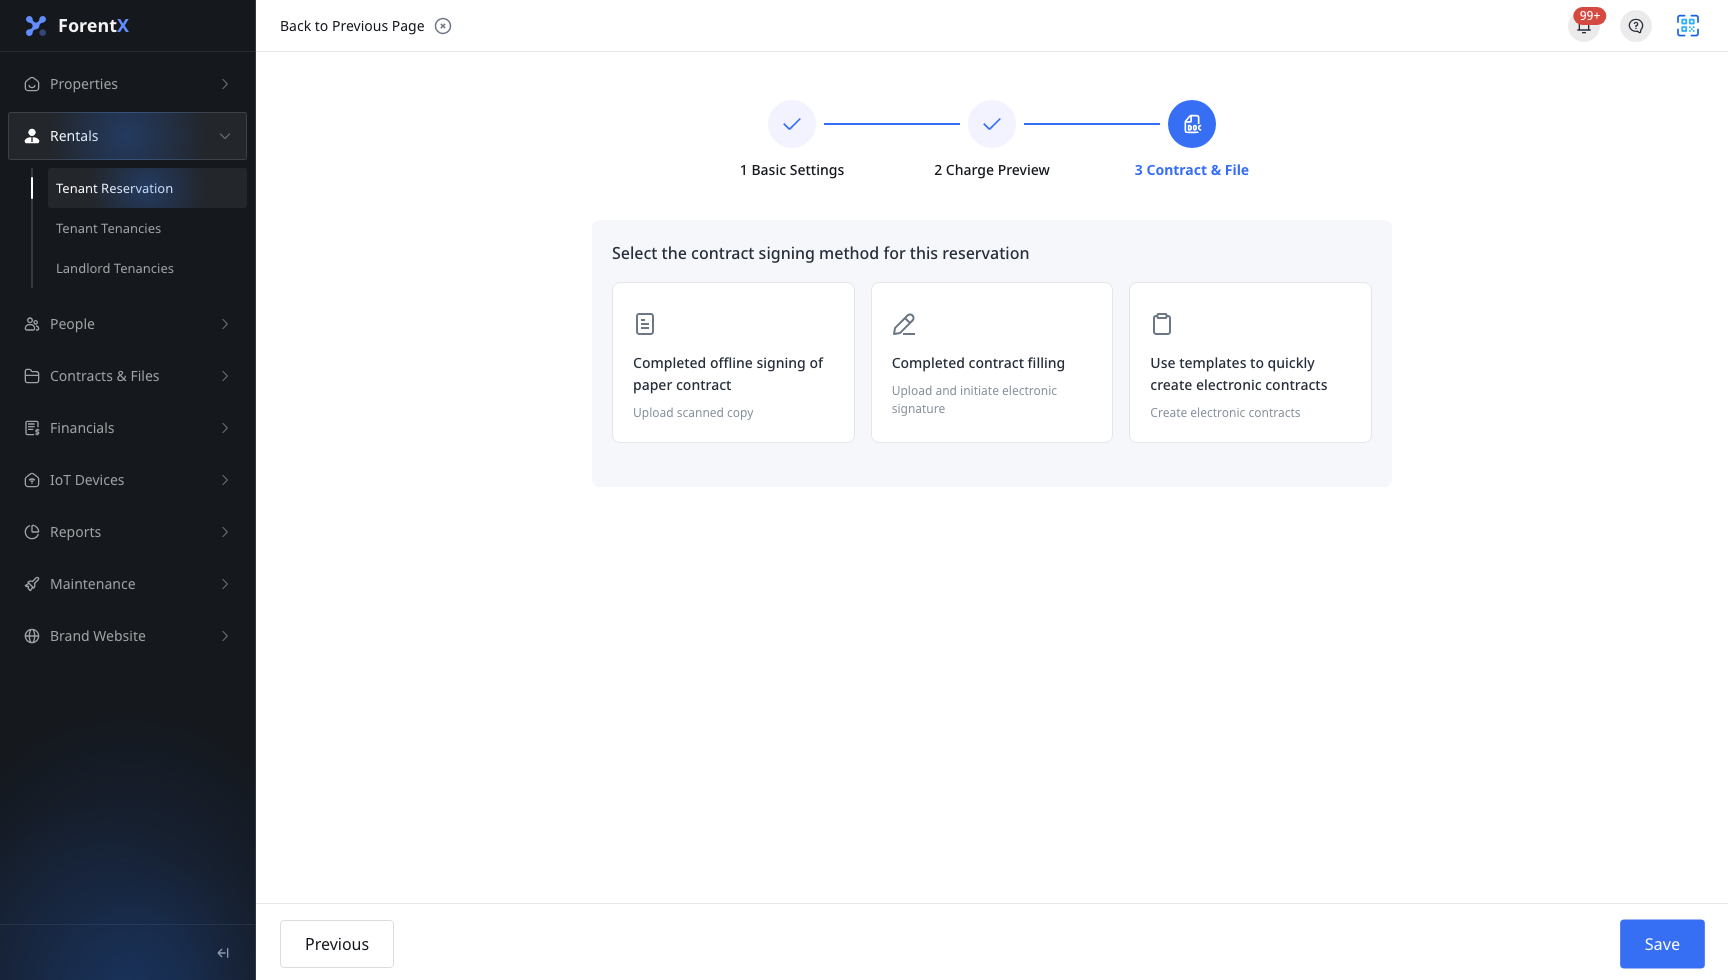Click the Upload scanned copy text
Image resolution: width=1728 pixels, height=980 pixels.
click(693, 413)
